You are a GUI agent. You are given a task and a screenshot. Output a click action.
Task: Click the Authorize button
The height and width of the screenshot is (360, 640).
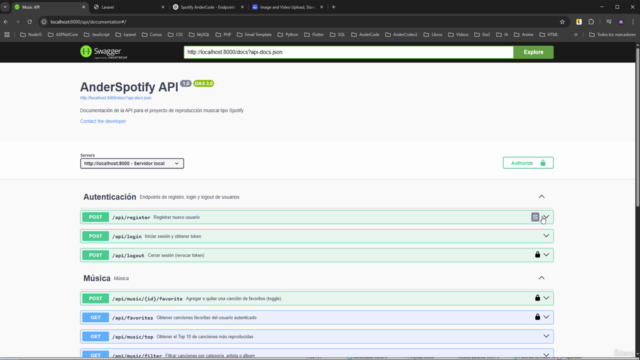[528, 163]
